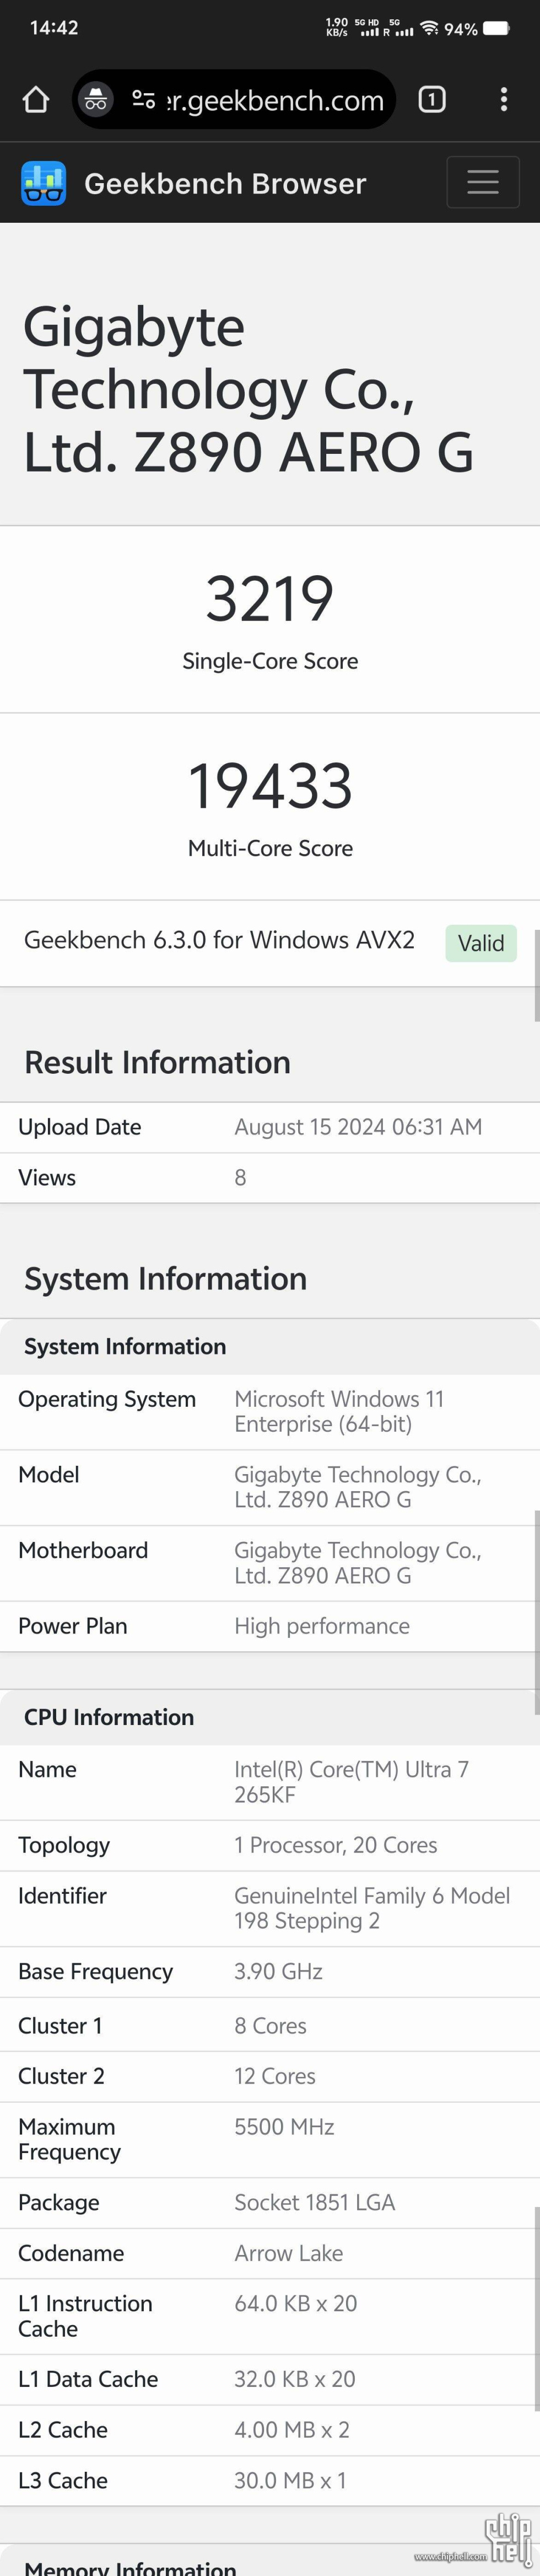Select the Arrow Lake codename value
Image resolution: width=540 pixels, height=2576 pixels.
coord(289,2253)
